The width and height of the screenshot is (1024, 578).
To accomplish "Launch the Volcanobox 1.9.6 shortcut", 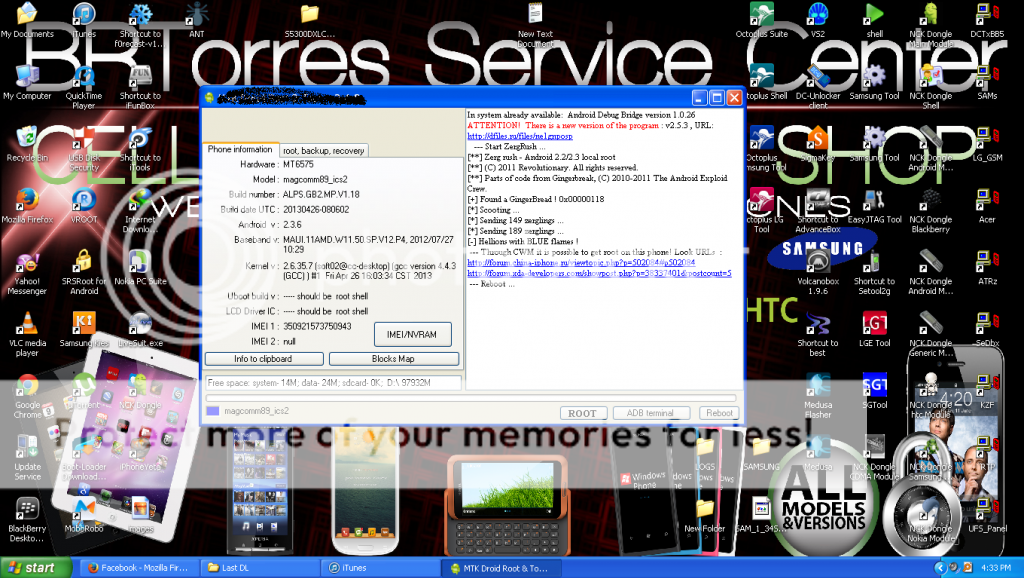I will 818,263.
